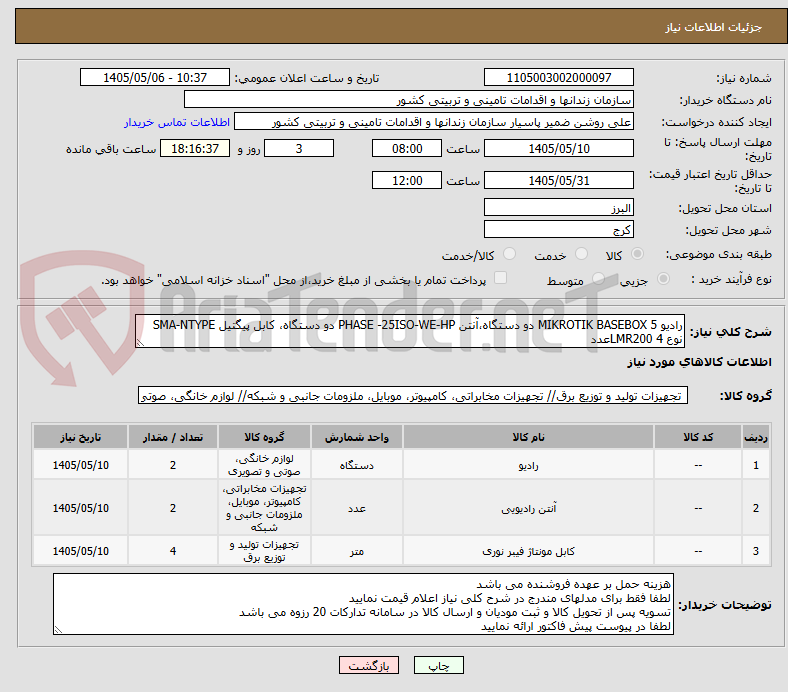The image size is (788, 692).
Task: Select the خدمت radio button
Action: coord(581,254)
